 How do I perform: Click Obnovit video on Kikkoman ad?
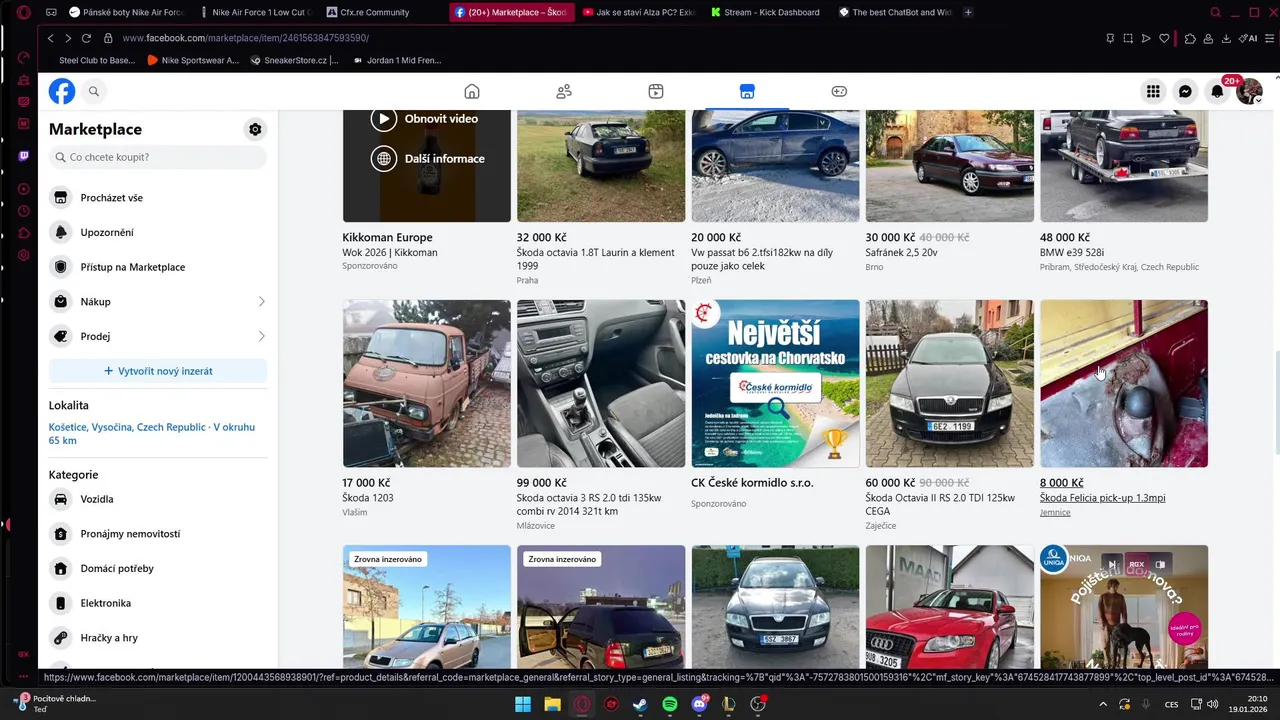[425, 119]
